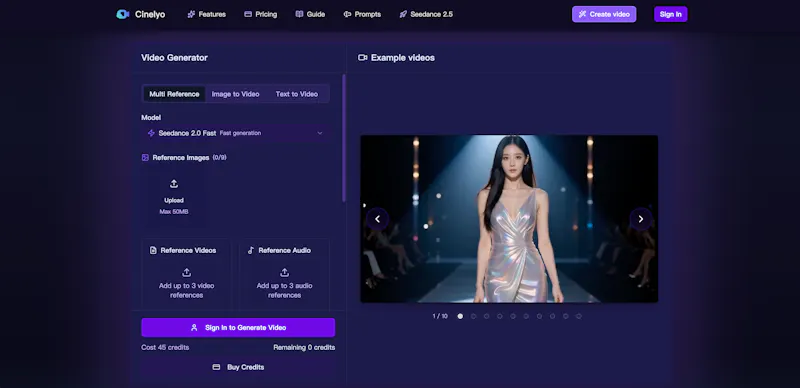Click the Cinelyo logo icon

[122, 14]
